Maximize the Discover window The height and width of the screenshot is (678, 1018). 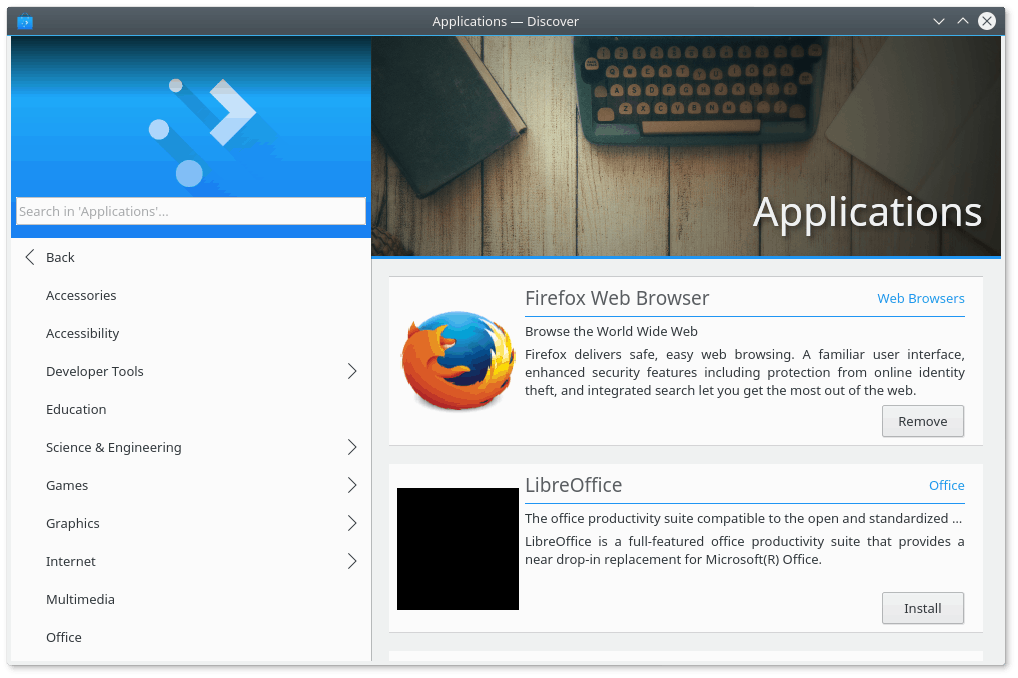(963, 21)
